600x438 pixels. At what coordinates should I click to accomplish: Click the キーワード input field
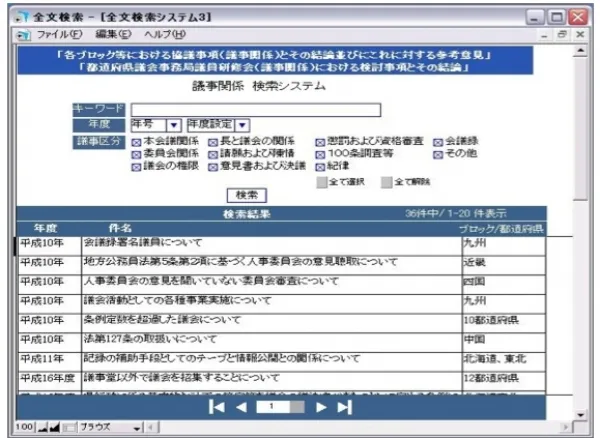[x=256, y=110]
